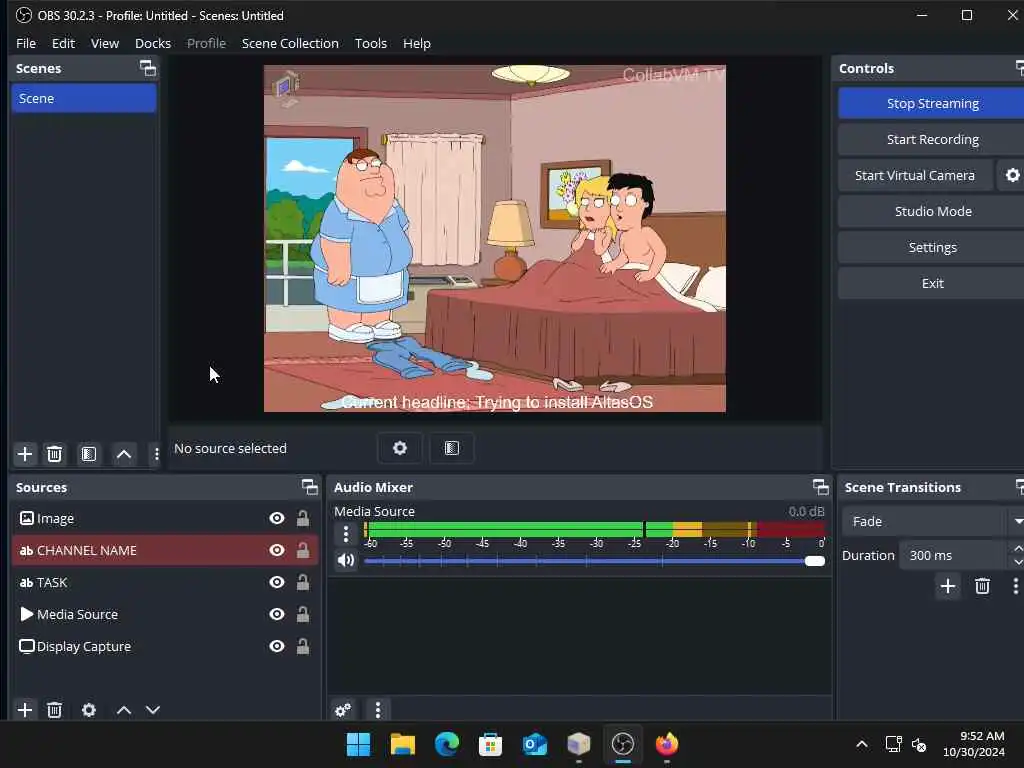Open File Explorer from taskbar
Viewport: 1024px width, 768px height.
click(402, 744)
